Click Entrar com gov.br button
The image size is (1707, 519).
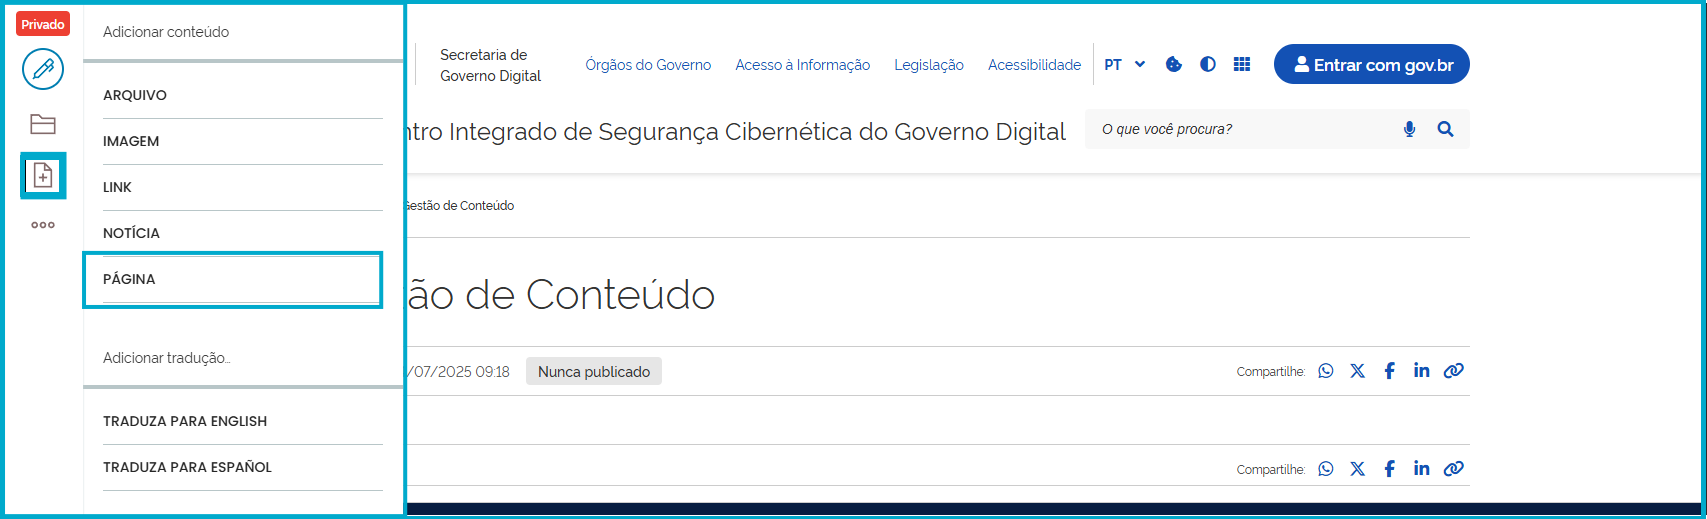coord(1372,64)
